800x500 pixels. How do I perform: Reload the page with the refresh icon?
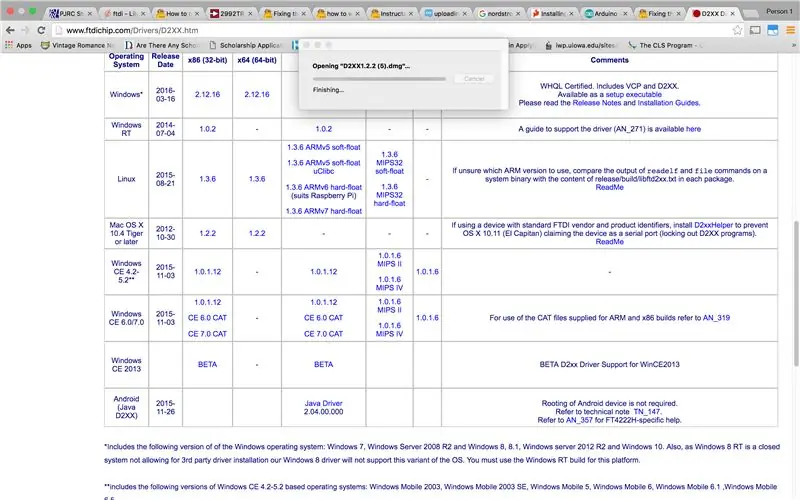click(41, 30)
